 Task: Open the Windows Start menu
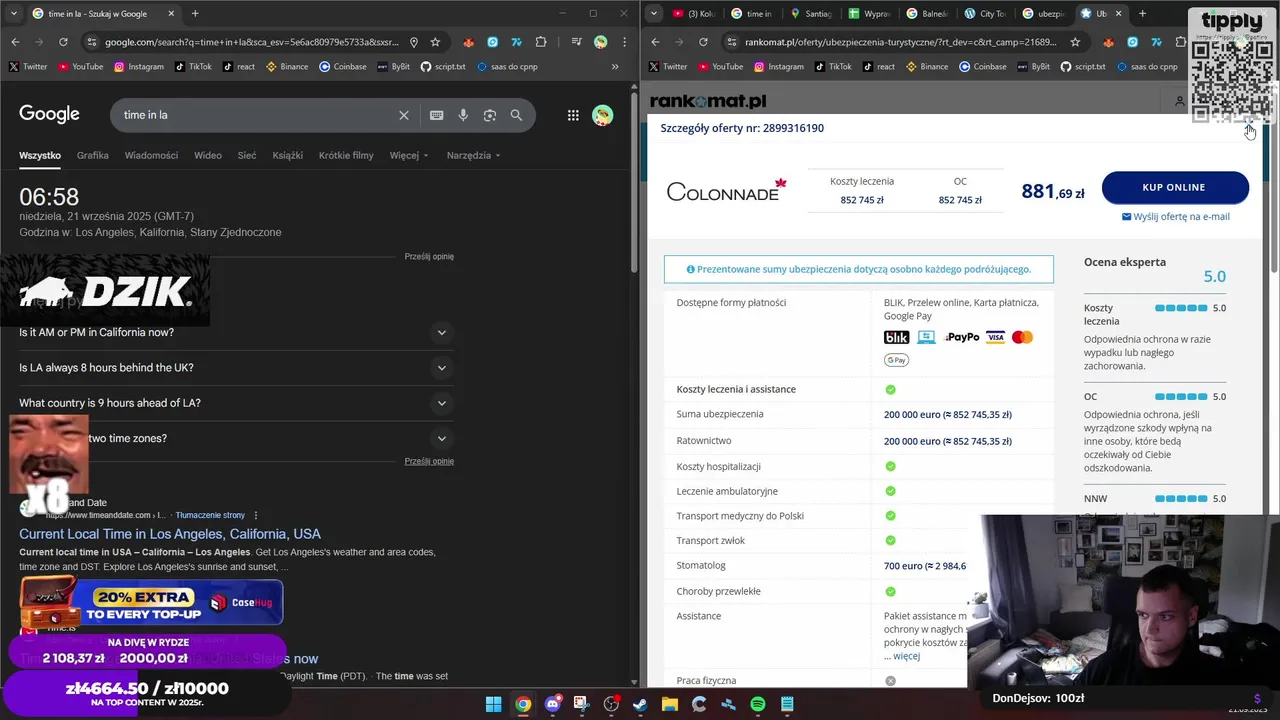coord(494,704)
